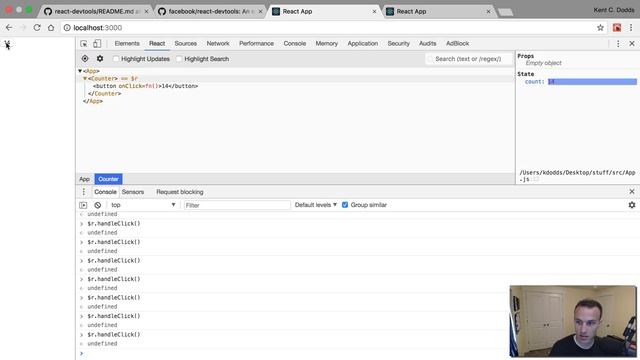This screenshot has height=360, width=640.
Task: Open the Default levels dropdown
Action: (x=316, y=205)
